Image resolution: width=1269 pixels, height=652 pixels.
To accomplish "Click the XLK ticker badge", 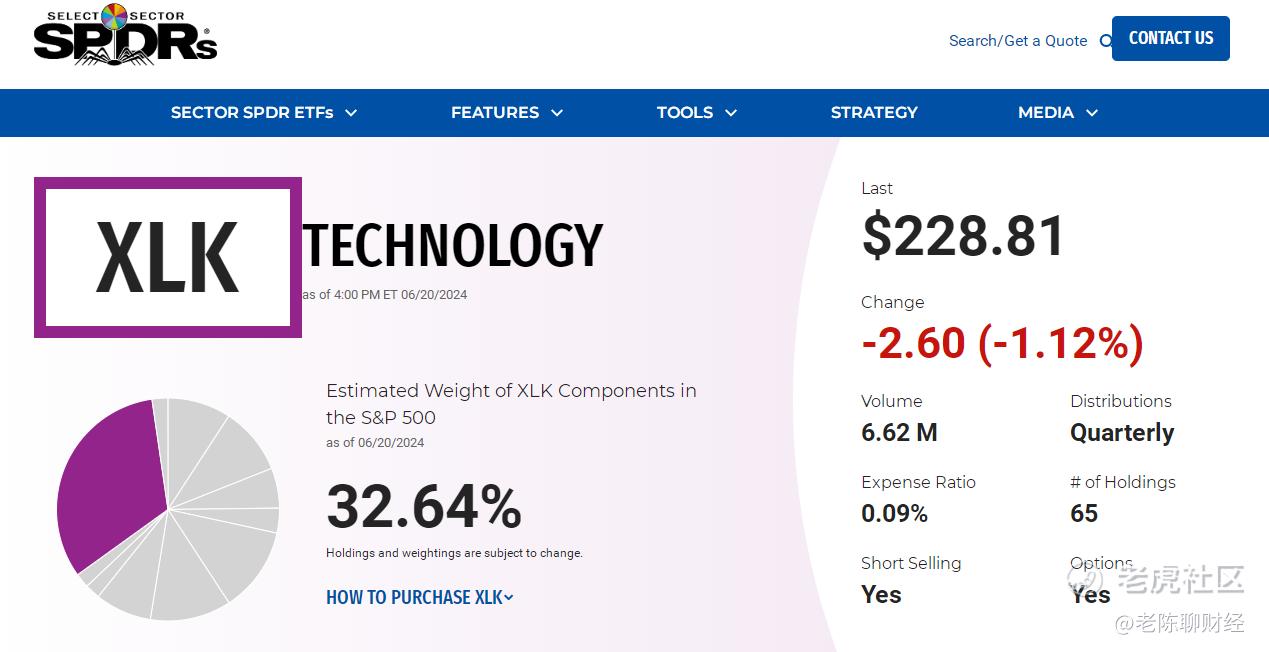I will tap(168, 258).
